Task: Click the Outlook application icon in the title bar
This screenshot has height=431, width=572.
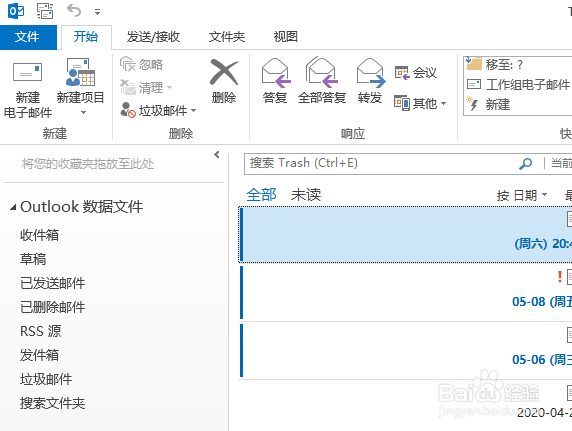Action: pos(16,11)
